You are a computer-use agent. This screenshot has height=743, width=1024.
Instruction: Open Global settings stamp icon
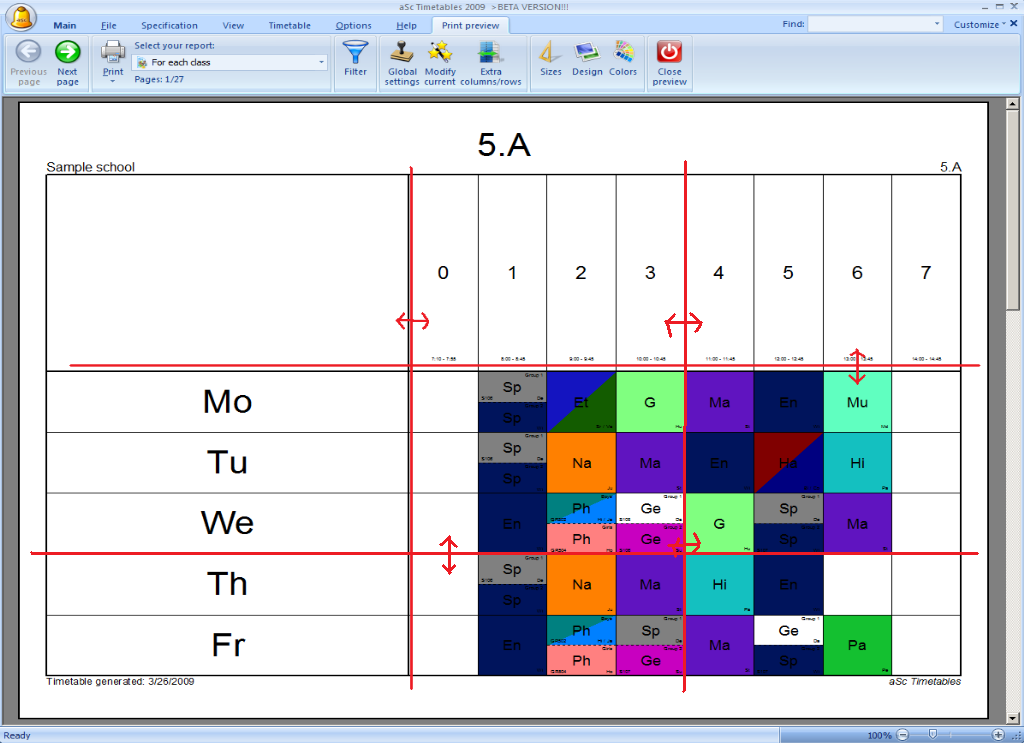tap(402, 52)
